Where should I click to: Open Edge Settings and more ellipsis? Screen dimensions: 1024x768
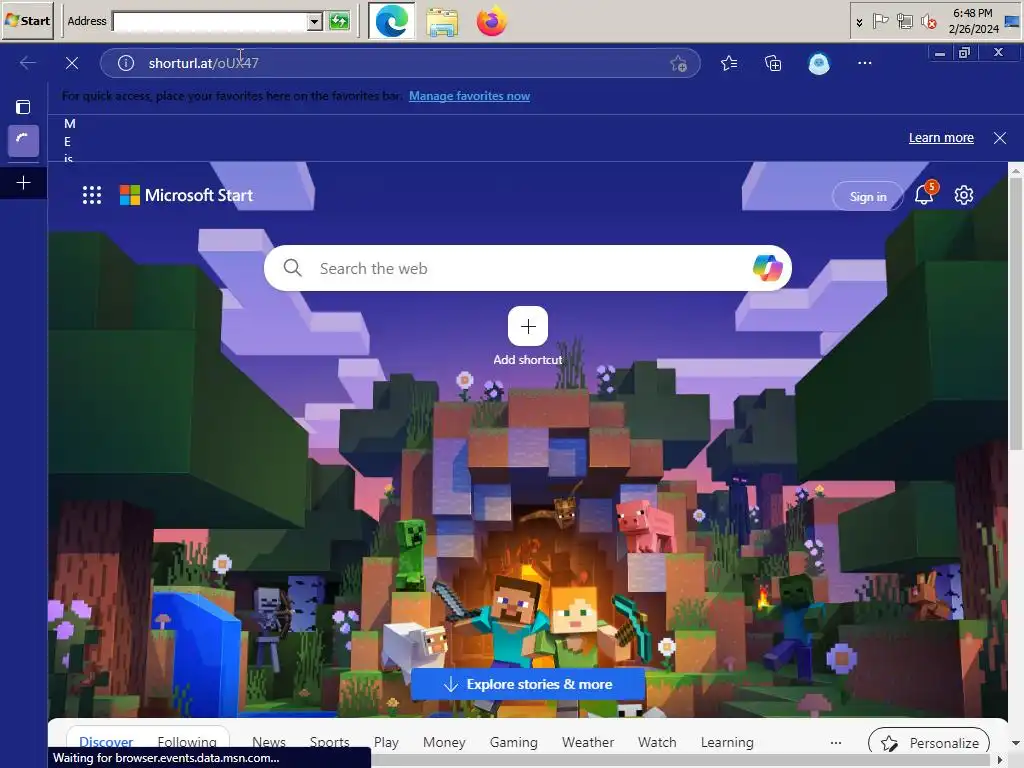pyautogui.click(x=865, y=63)
